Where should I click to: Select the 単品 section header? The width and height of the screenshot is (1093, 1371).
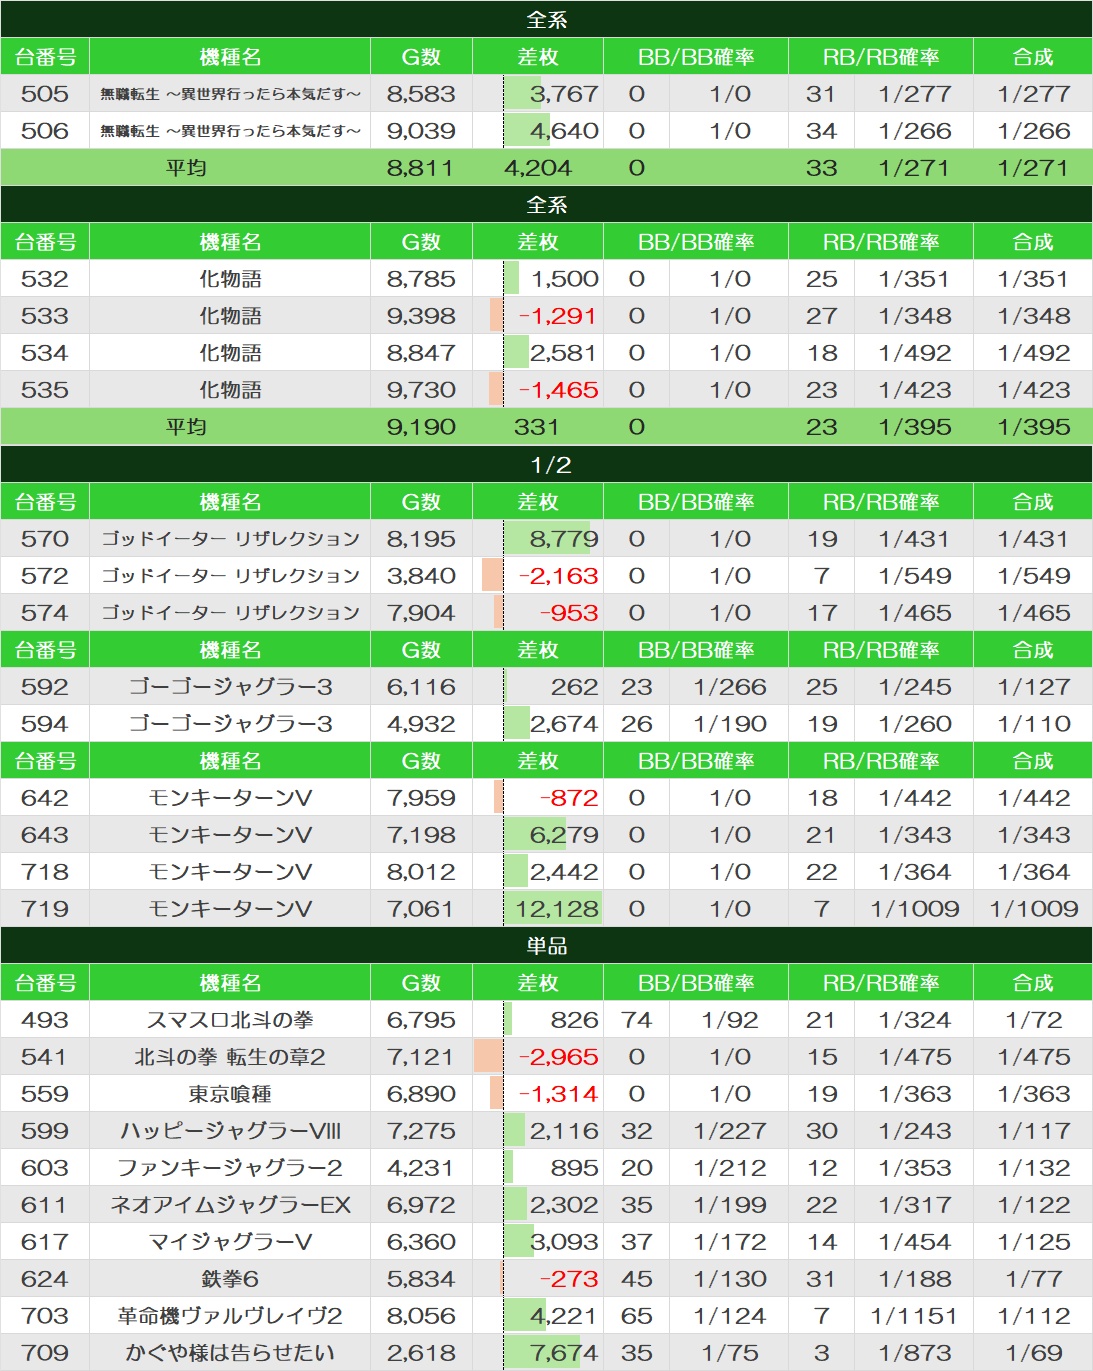(x=546, y=946)
